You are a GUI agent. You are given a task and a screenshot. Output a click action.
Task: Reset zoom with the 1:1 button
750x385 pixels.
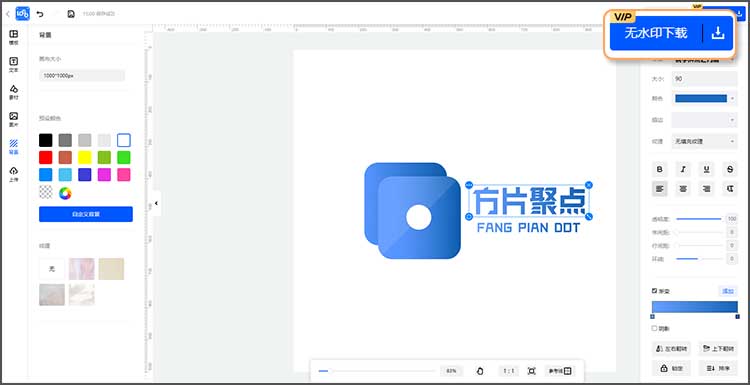(x=509, y=371)
